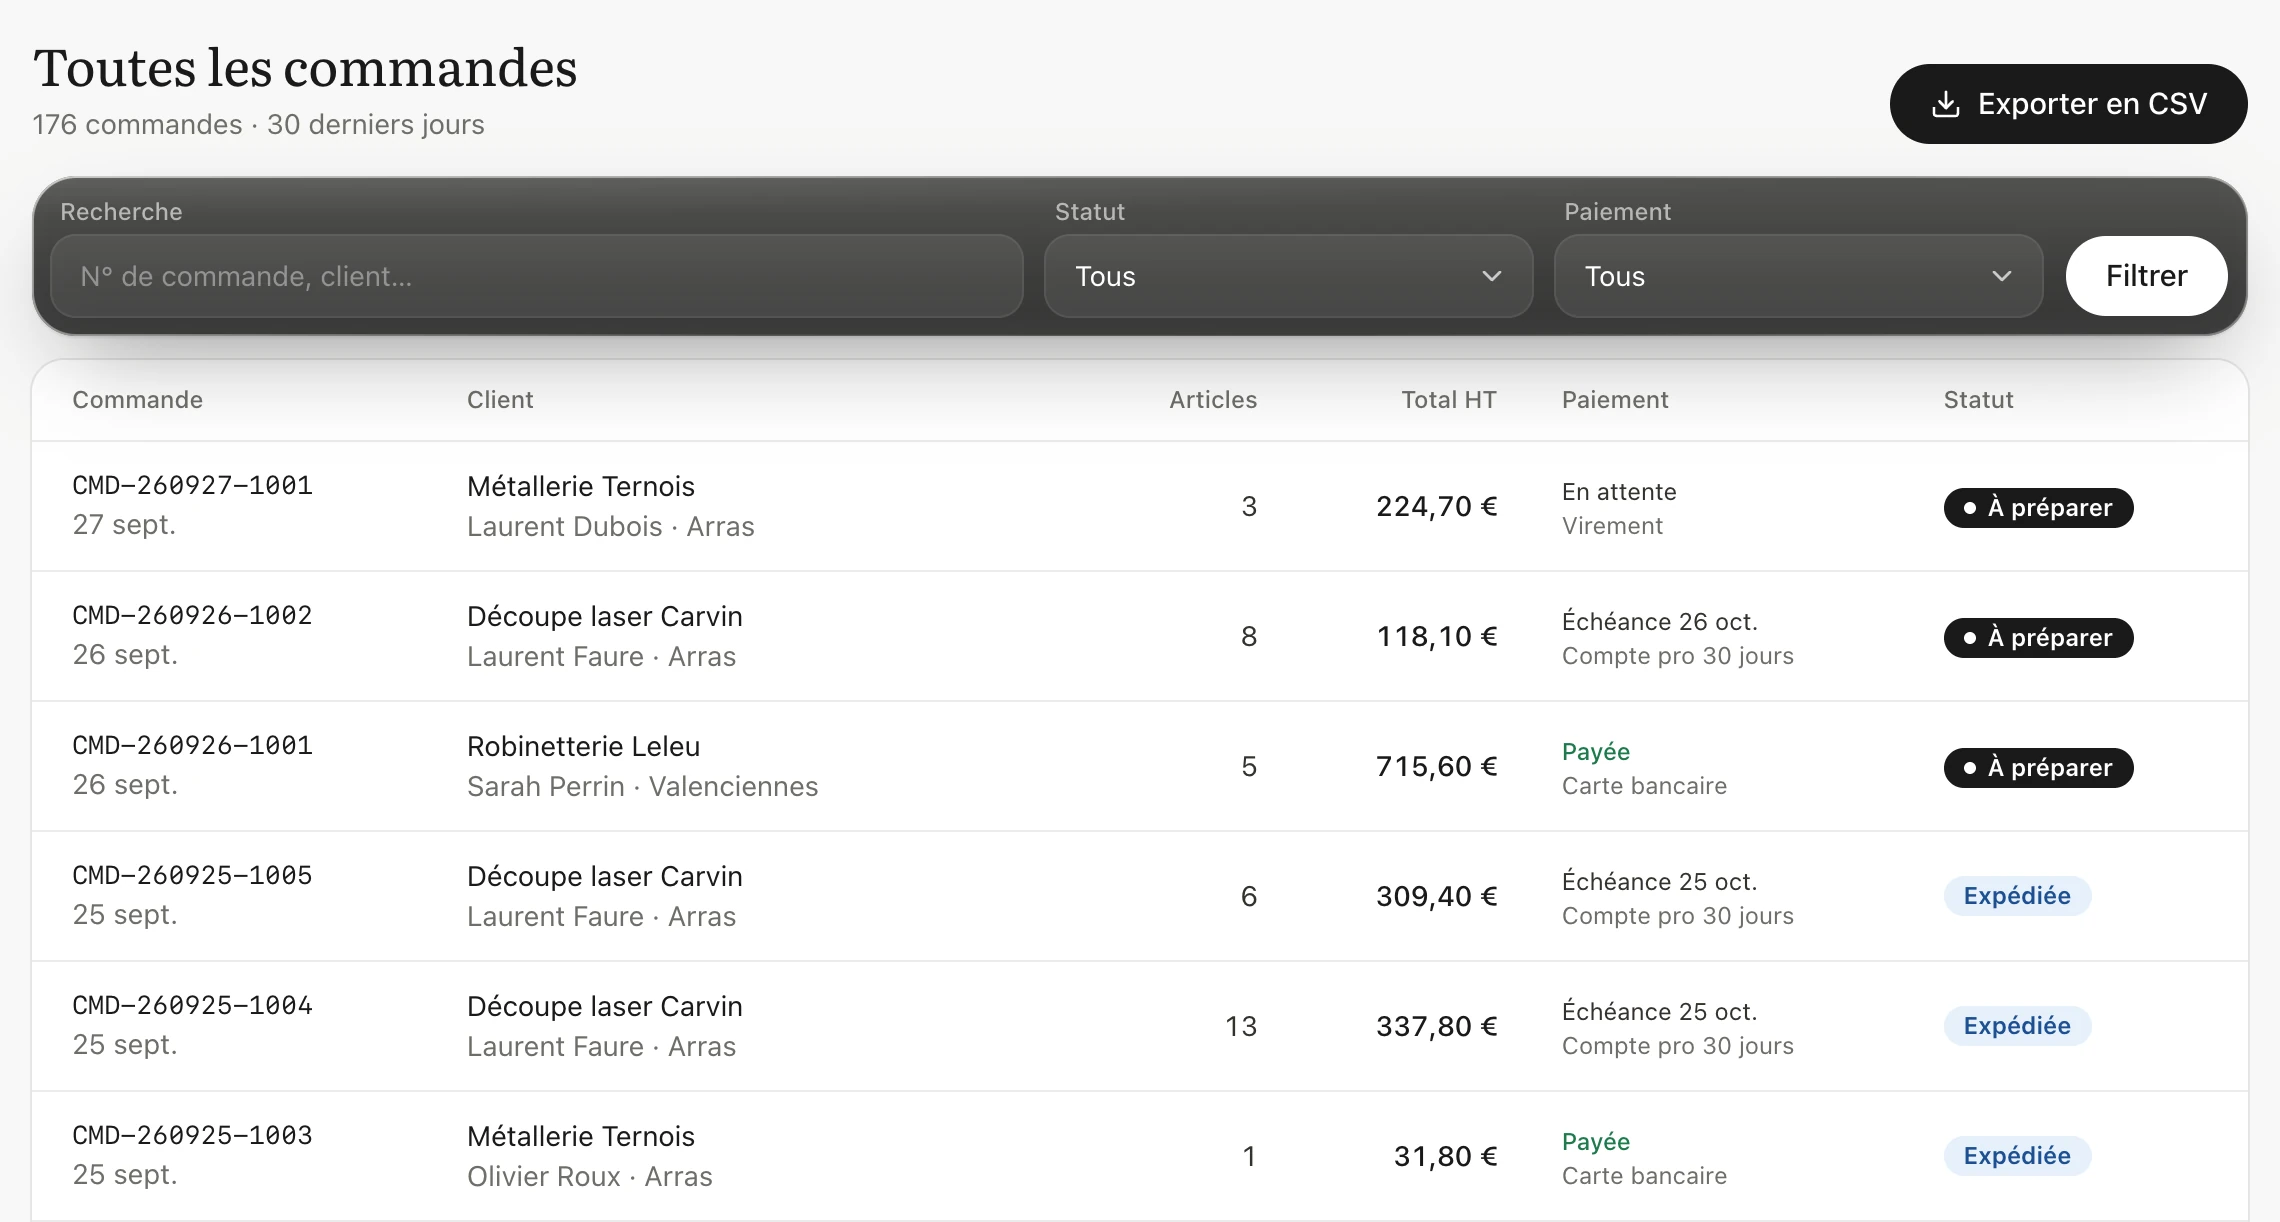This screenshot has height=1222, width=2280.
Task: Click the Expédiée badge for CMD-260925-1005
Action: tap(2017, 896)
